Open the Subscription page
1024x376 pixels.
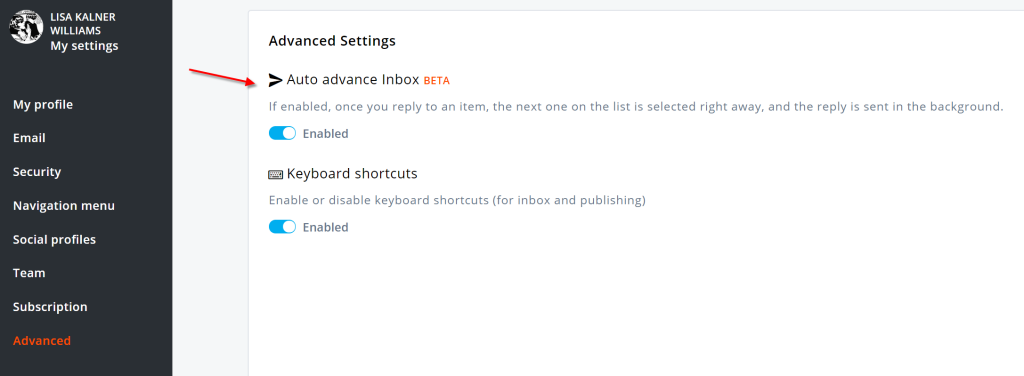click(x=50, y=307)
